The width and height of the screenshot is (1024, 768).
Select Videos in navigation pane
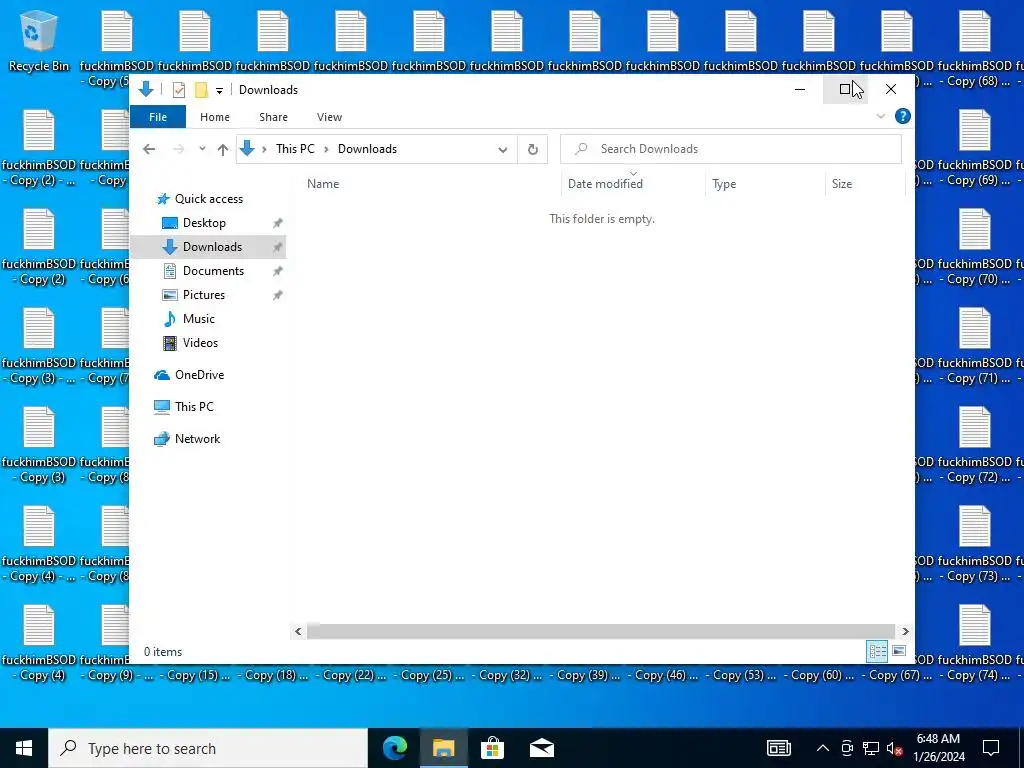pos(200,343)
